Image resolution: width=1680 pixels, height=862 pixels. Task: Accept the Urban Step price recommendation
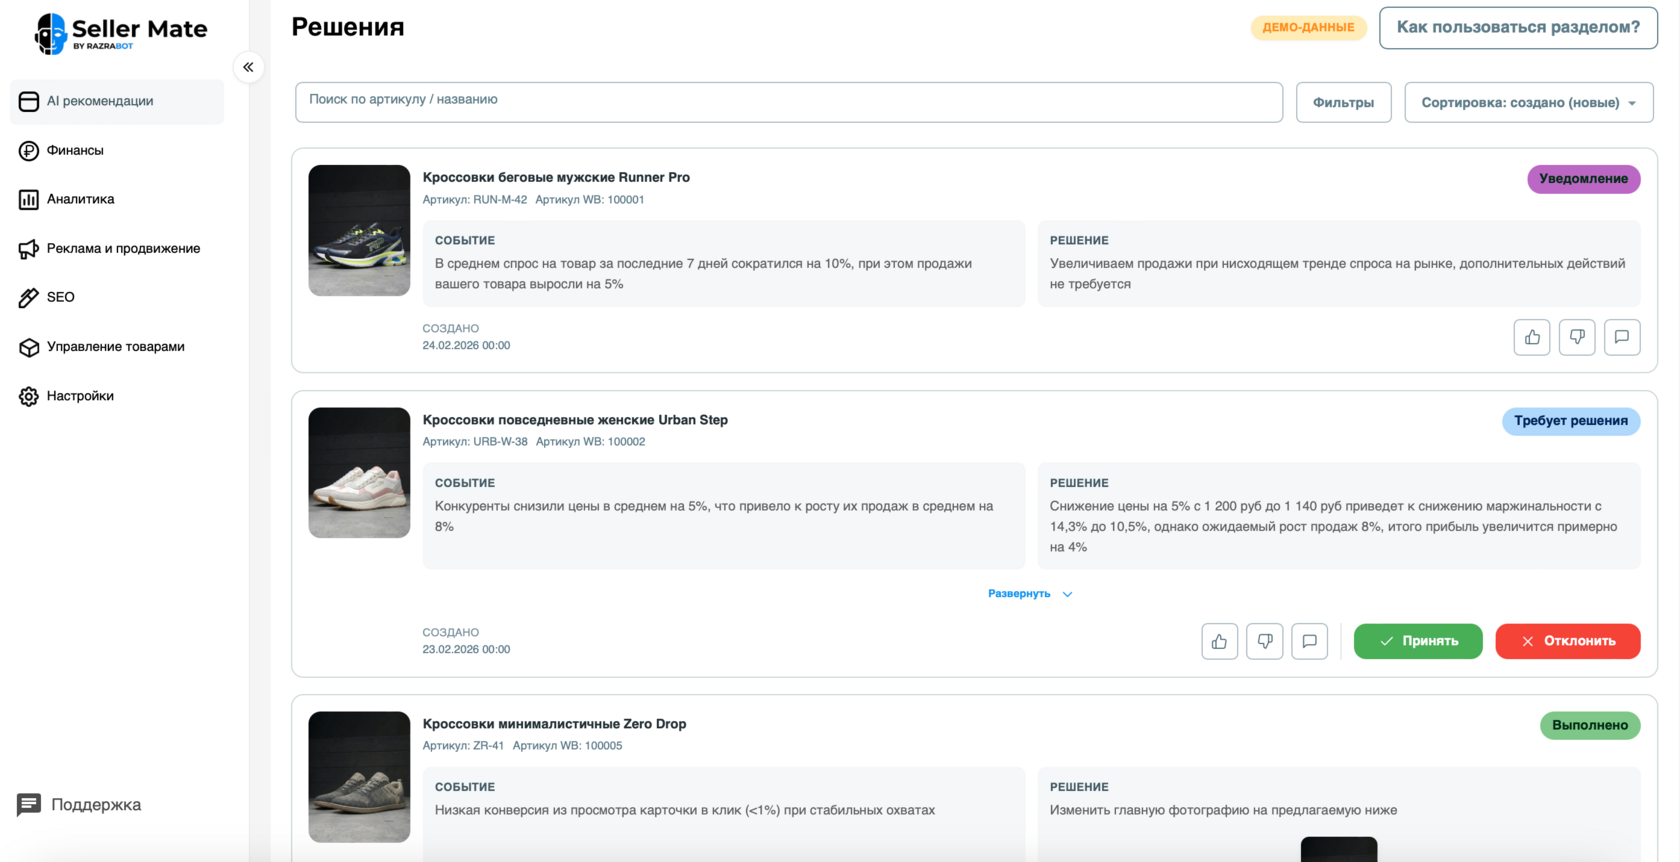1417,641
